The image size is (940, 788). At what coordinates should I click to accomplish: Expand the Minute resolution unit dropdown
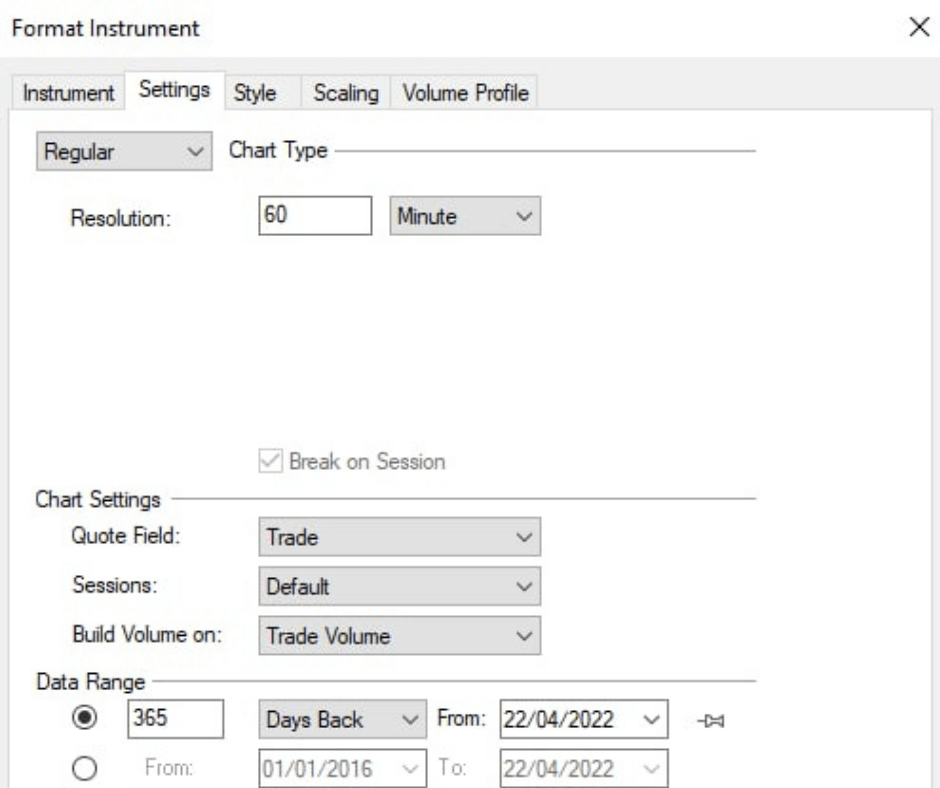click(x=464, y=216)
